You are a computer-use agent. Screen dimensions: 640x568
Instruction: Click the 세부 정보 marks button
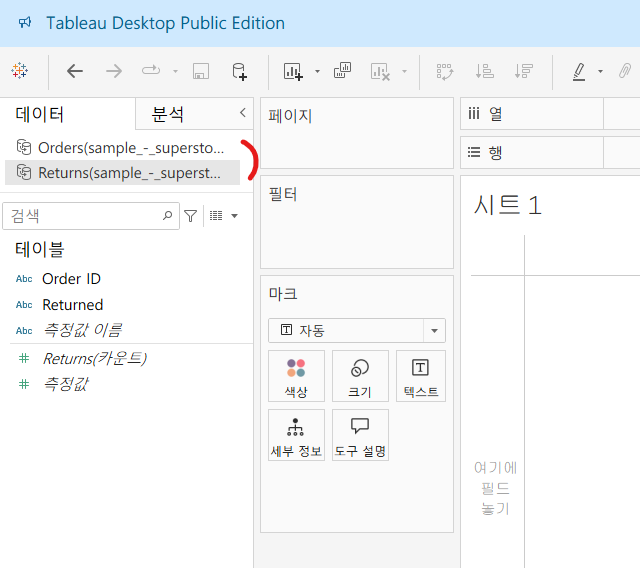[296, 435]
